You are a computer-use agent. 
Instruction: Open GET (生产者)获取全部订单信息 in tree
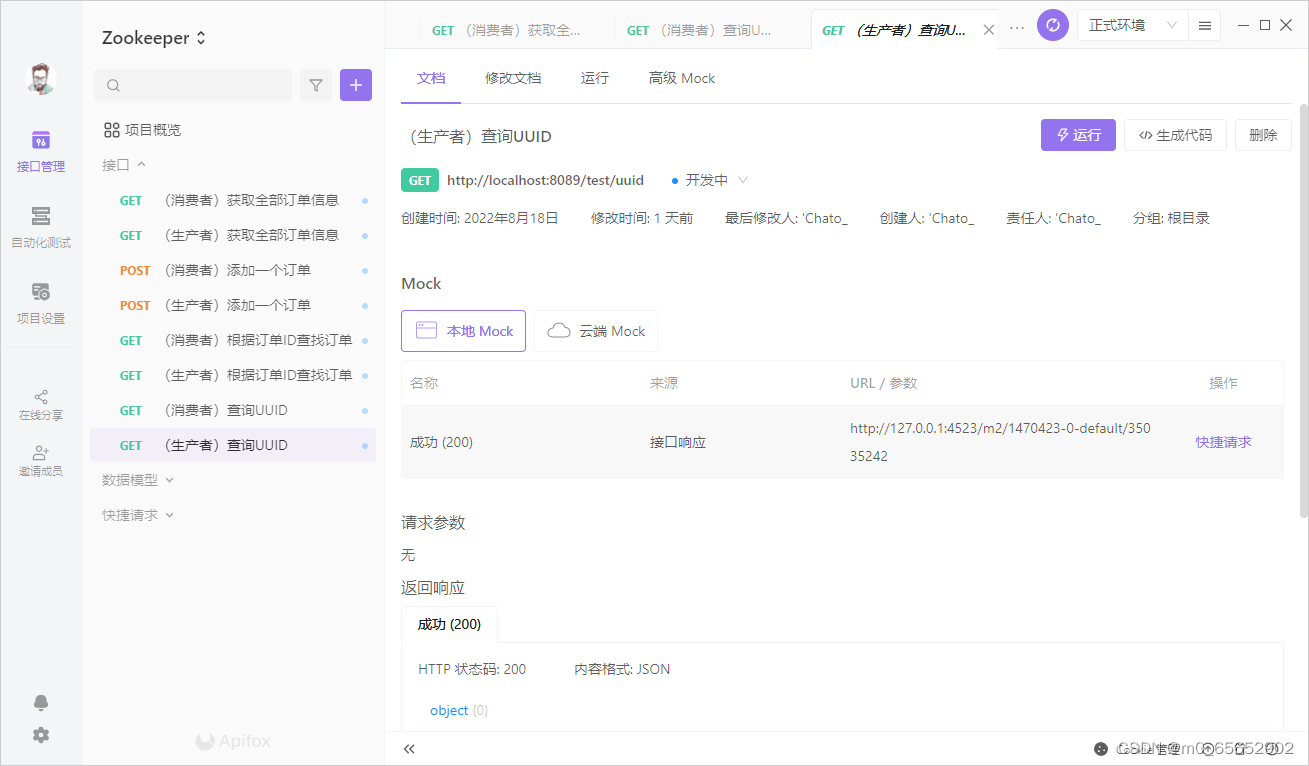coord(233,235)
